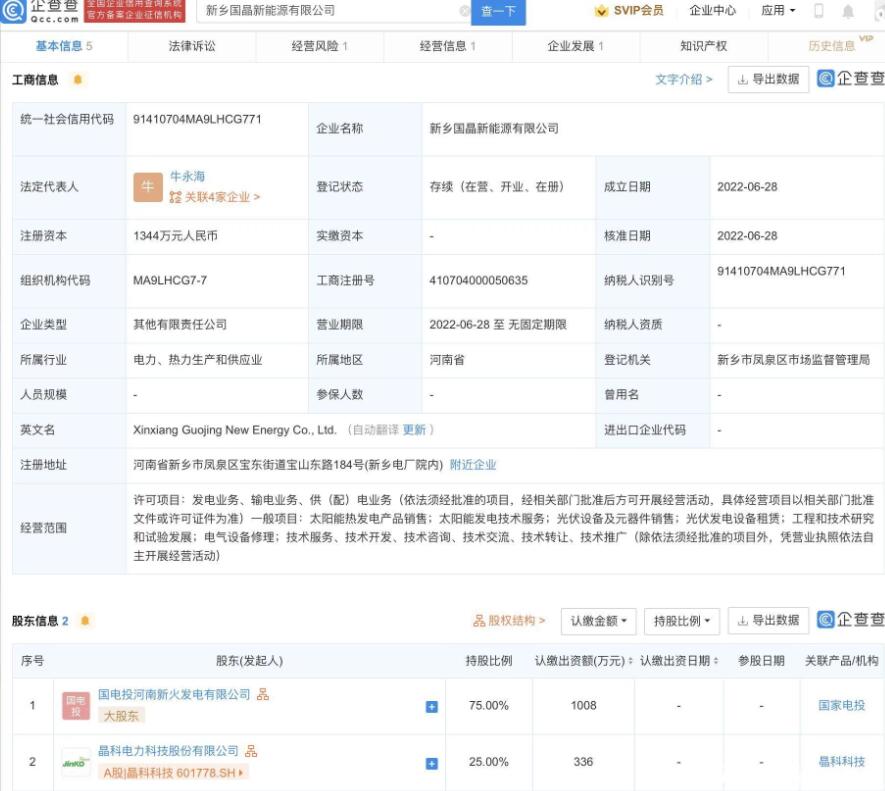This screenshot has height=791, width=885.
Task: Switch to the 法律诉讼 tab
Action: point(192,46)
